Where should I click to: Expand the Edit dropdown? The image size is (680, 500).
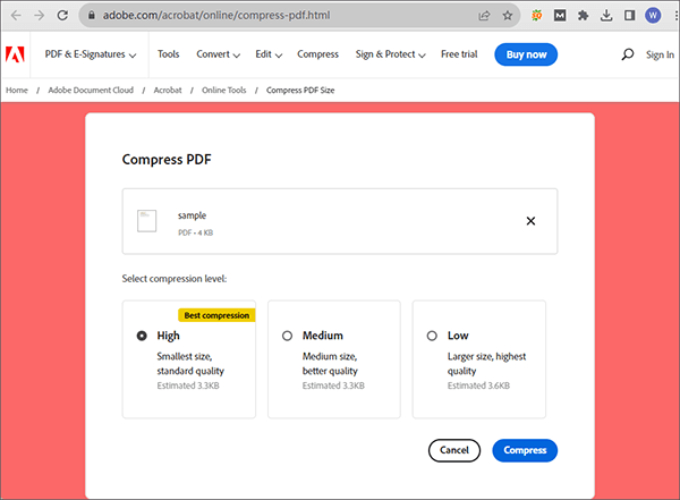[268, 55]
